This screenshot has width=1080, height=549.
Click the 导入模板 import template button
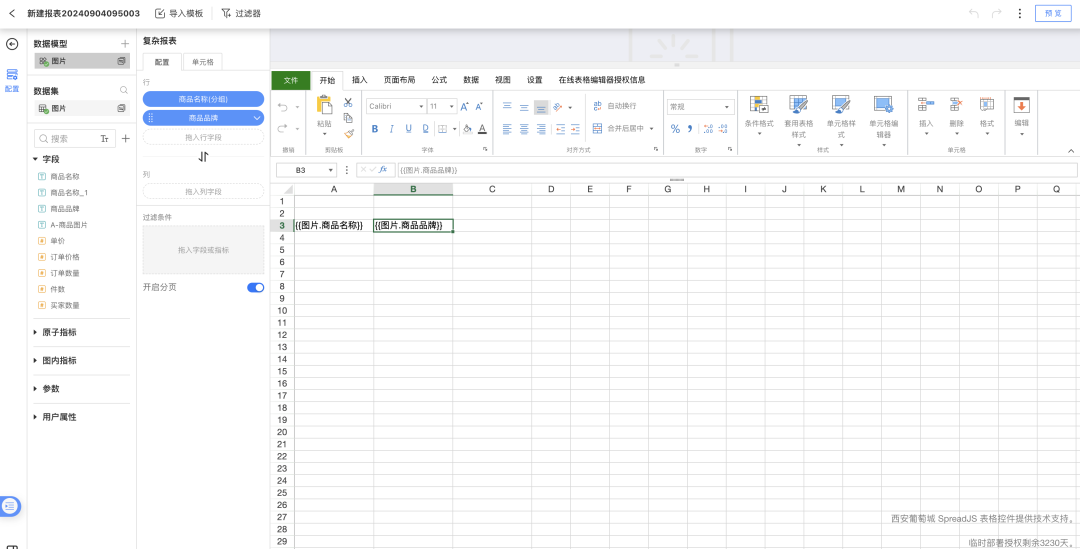pos(179,13)
